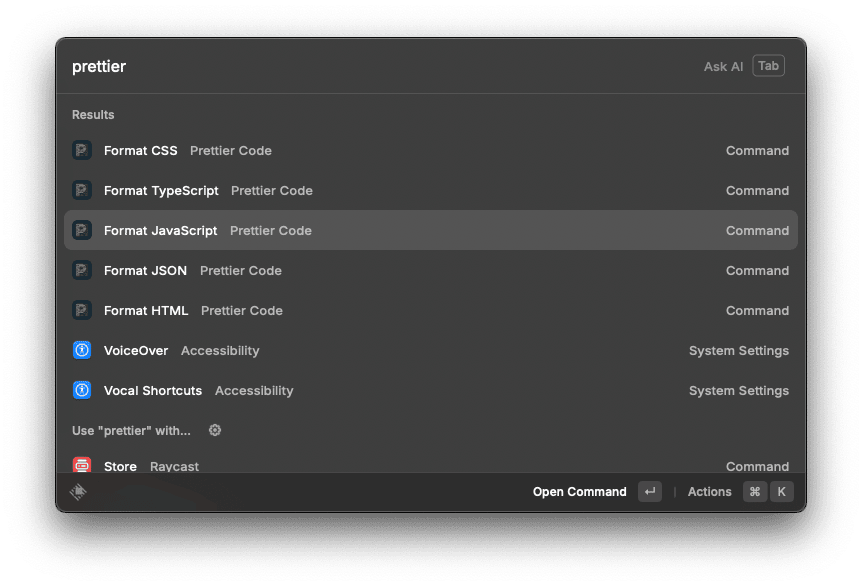Viewport: 862px width, 586px height.
Task: Click the Prettier icon beside Format TypeScript
Action: coord(82,190)
